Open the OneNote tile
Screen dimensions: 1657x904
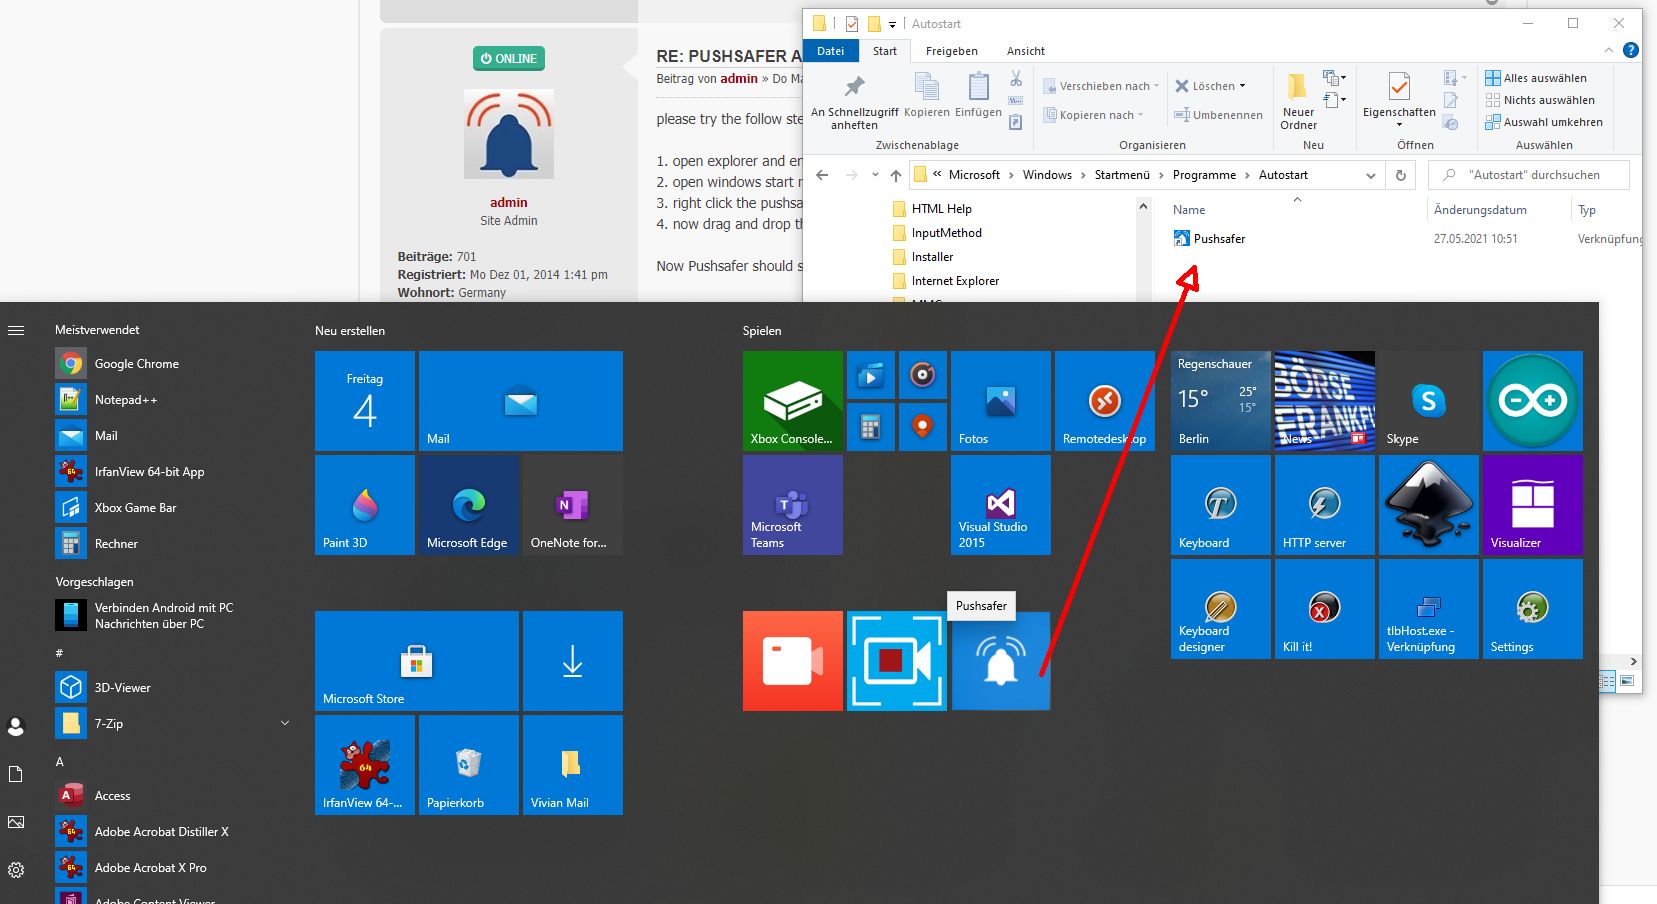pyautogui.click(x=573, y=505)
